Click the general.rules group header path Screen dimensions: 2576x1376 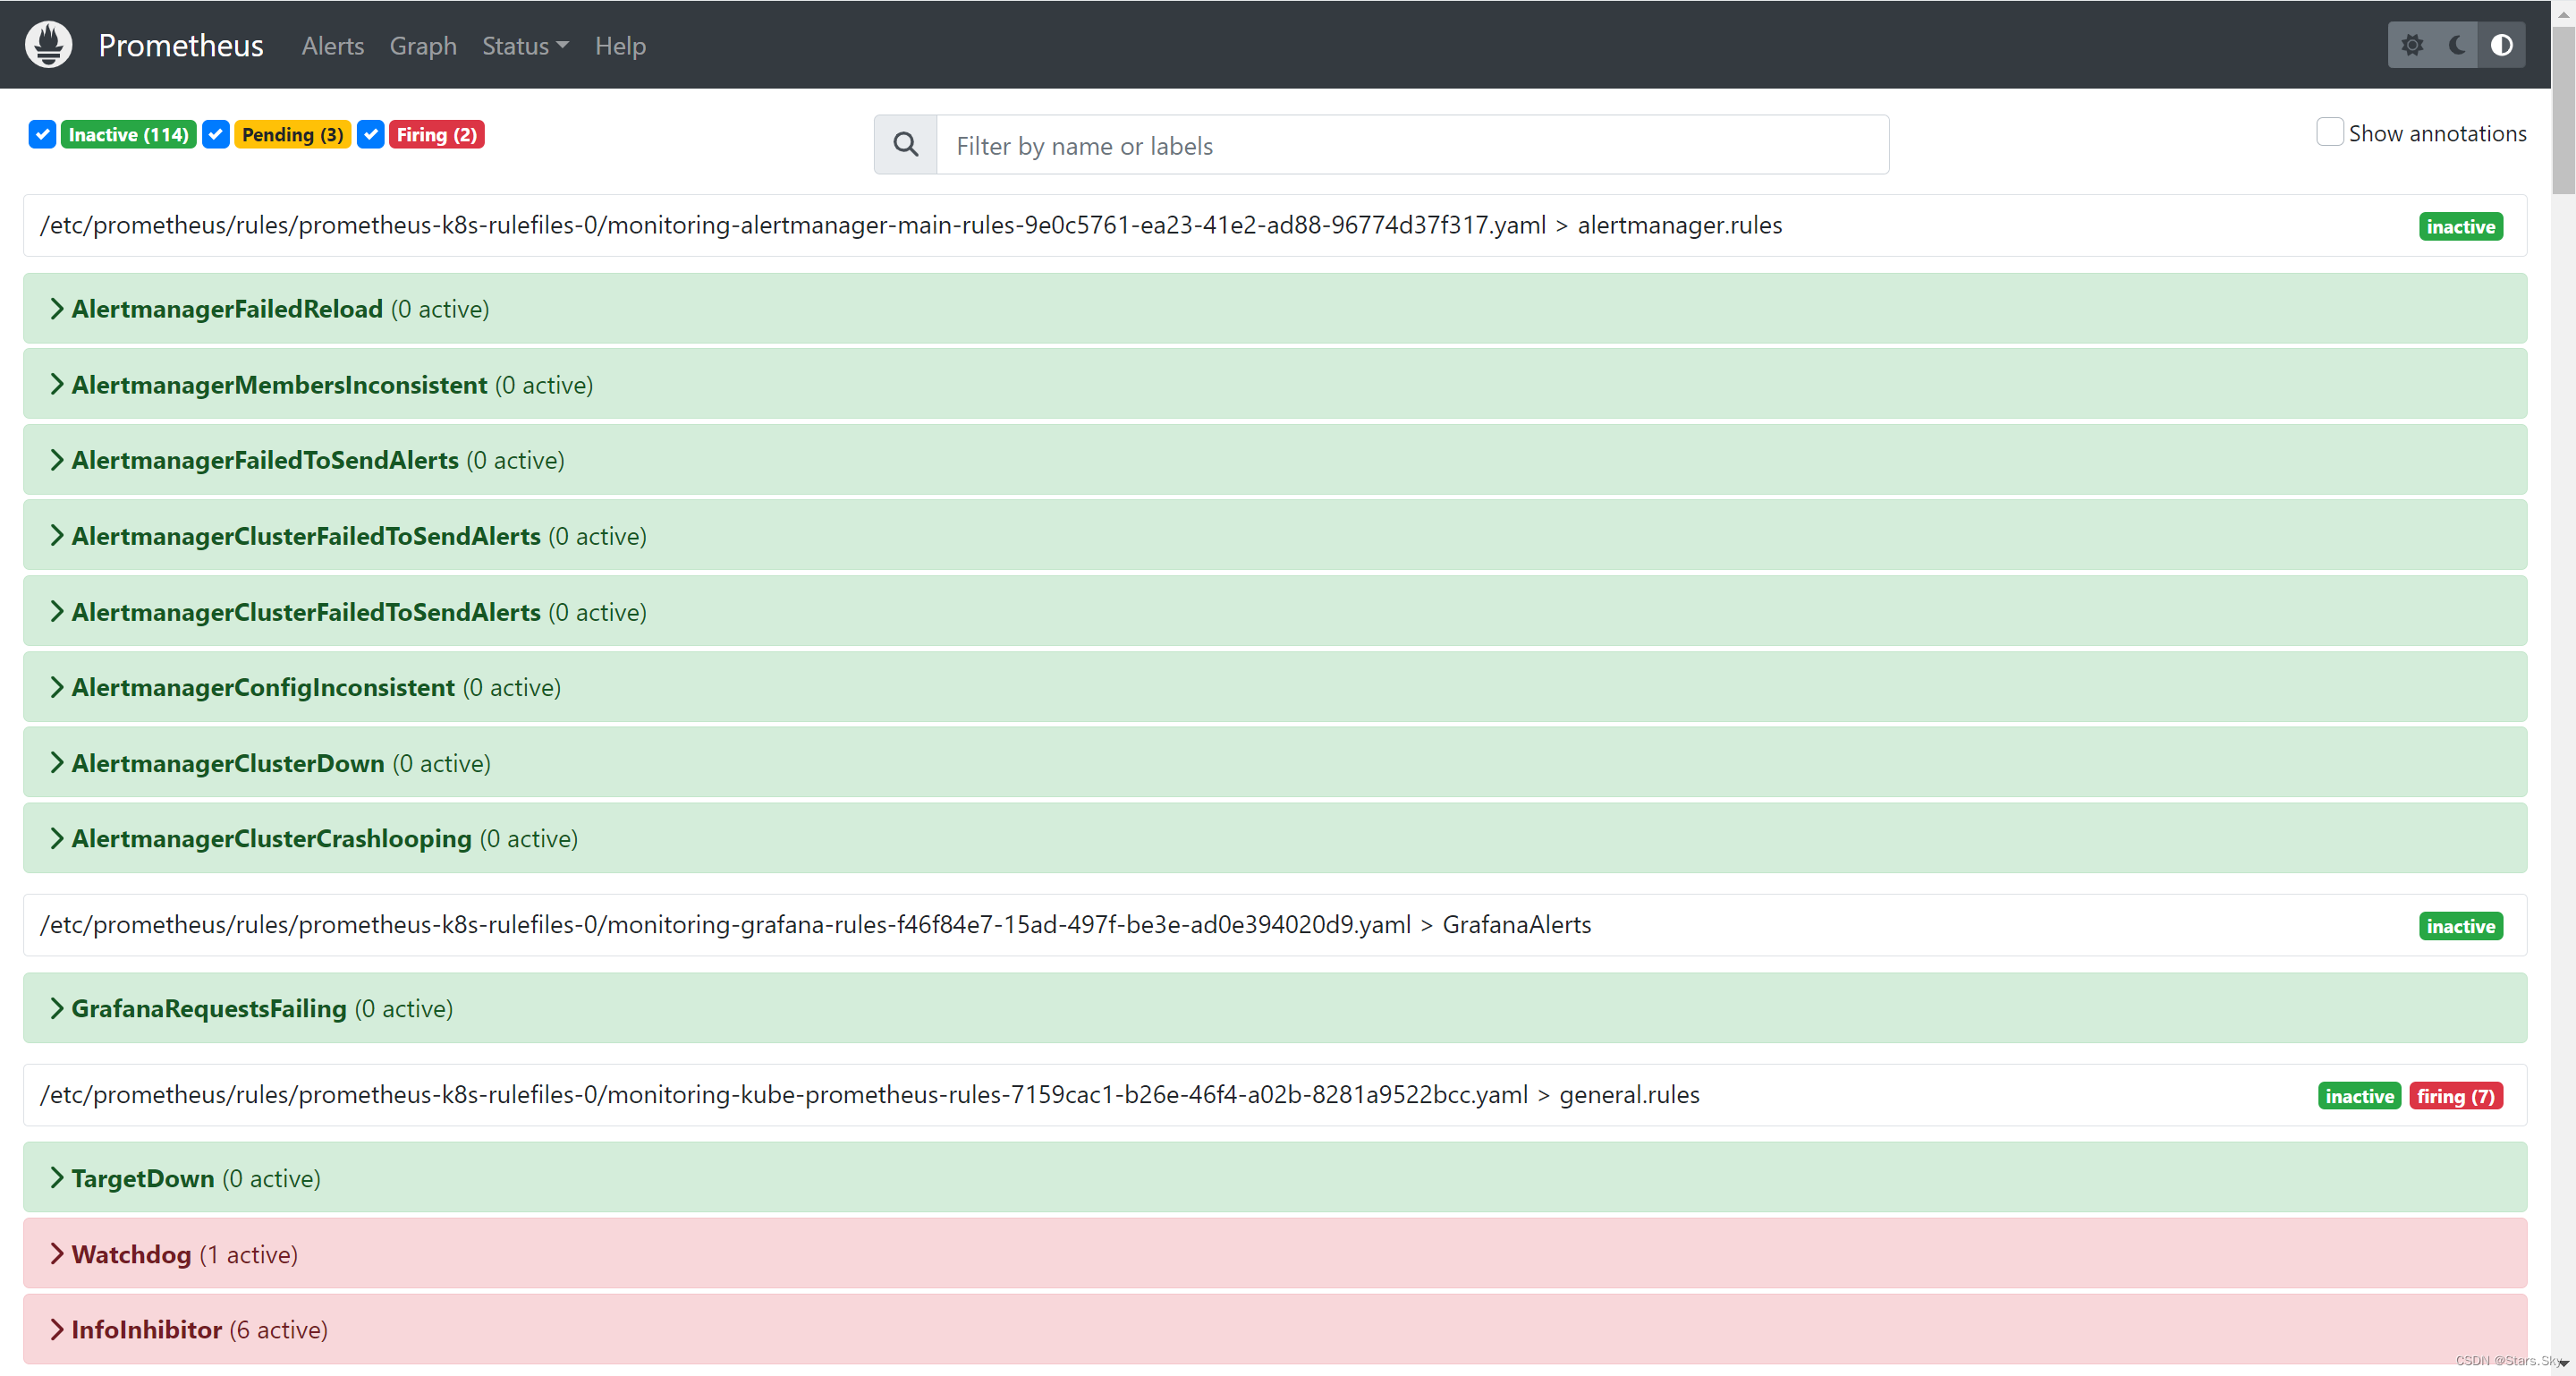pyautogui.click(x=869, y=1094)
